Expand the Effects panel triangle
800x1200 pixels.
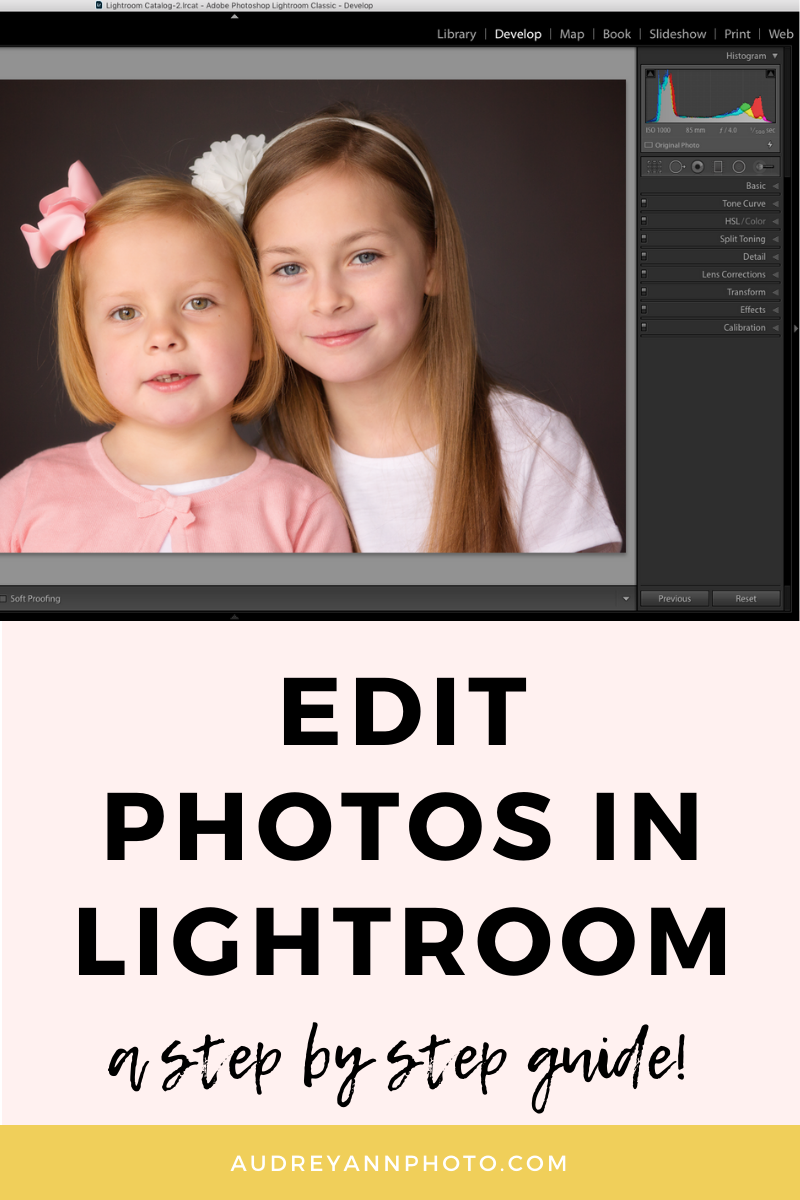(x=776, y=310)
